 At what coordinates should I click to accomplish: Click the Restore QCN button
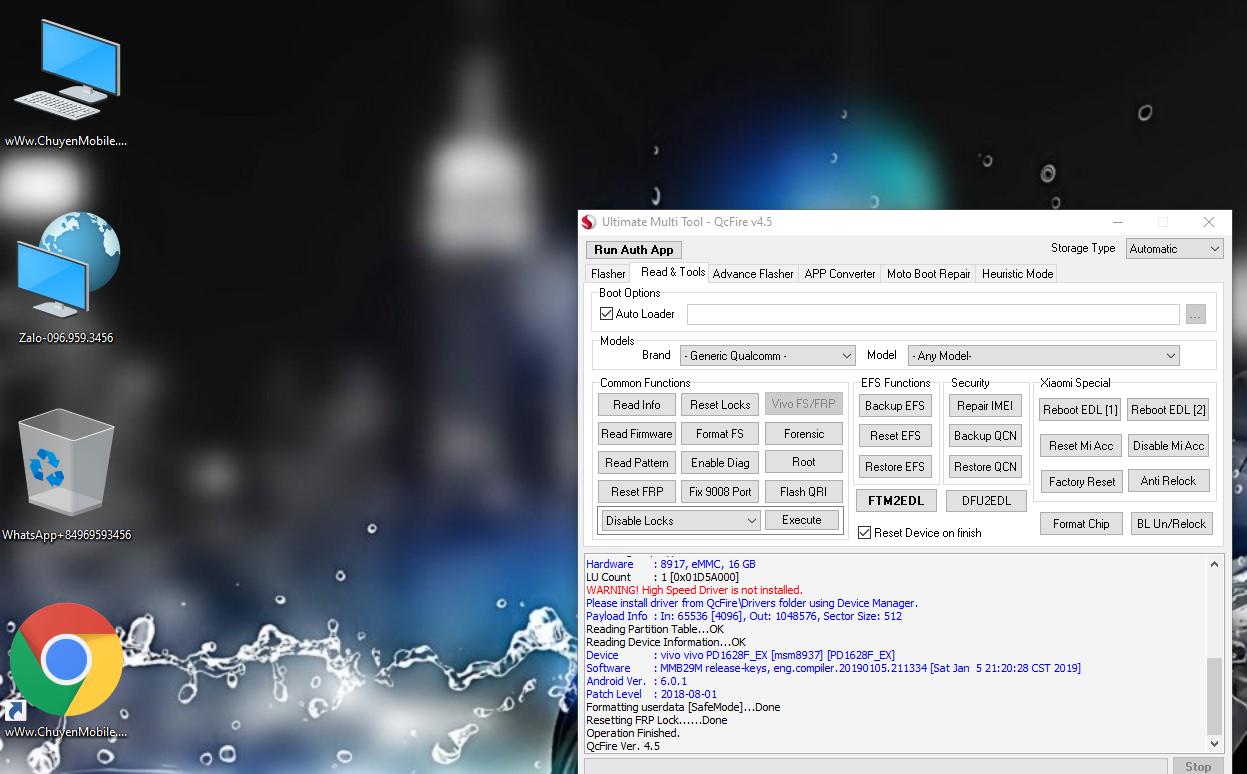[x=985, y=467]
